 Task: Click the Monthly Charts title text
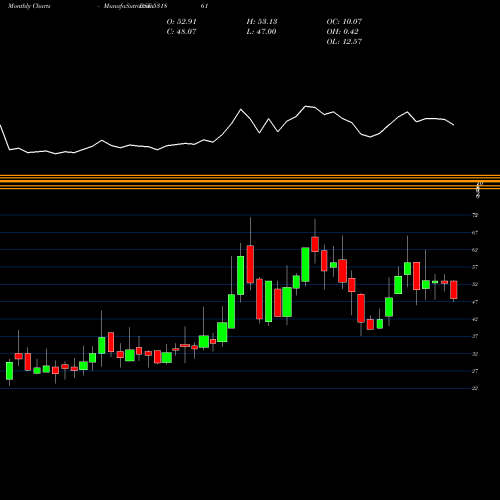pyautogui.click(x=29, y=6)
